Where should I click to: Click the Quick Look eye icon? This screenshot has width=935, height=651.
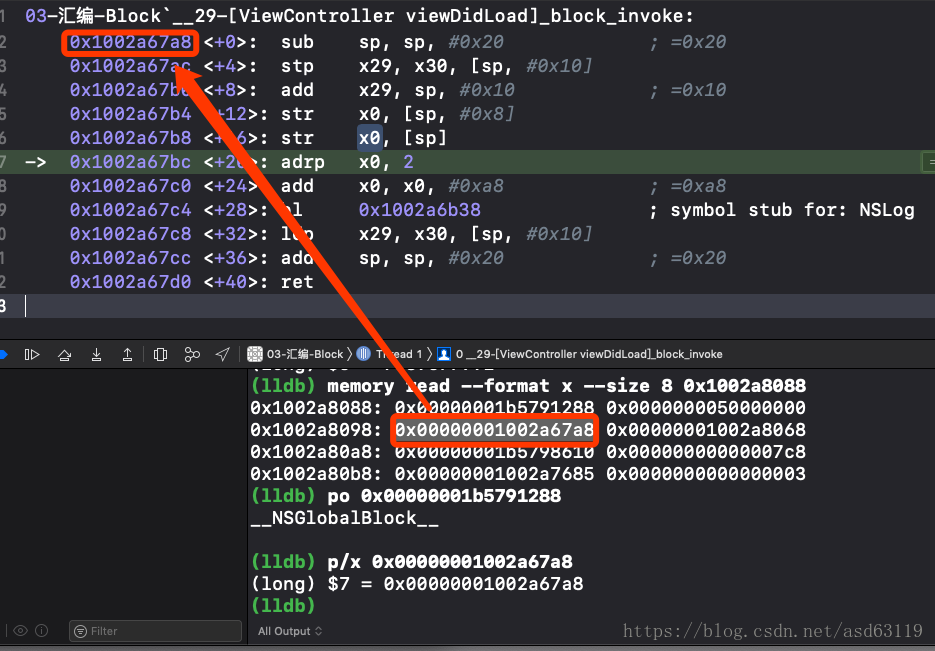click(20, 631)
